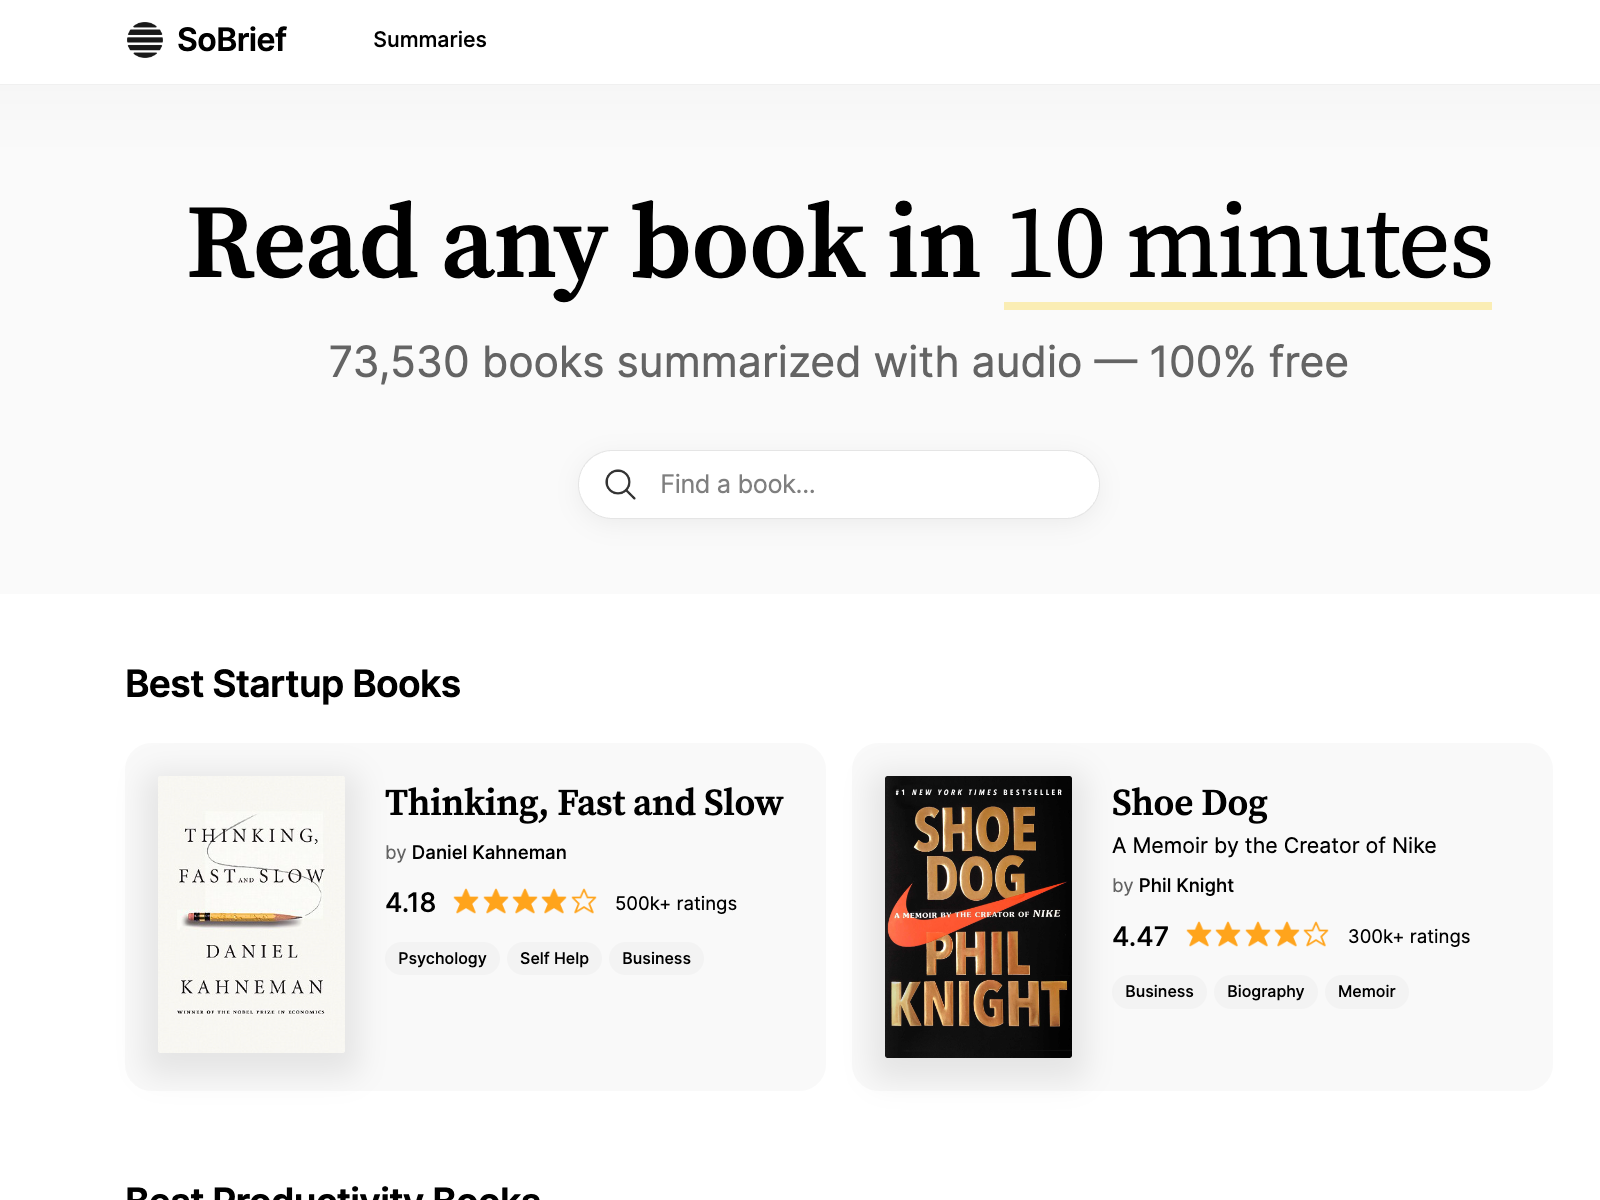Select the Memoir tag under Shoe Dog
Image resolution: width=1600 pixels, height=1200 pixels.
tap(1366, 991)
